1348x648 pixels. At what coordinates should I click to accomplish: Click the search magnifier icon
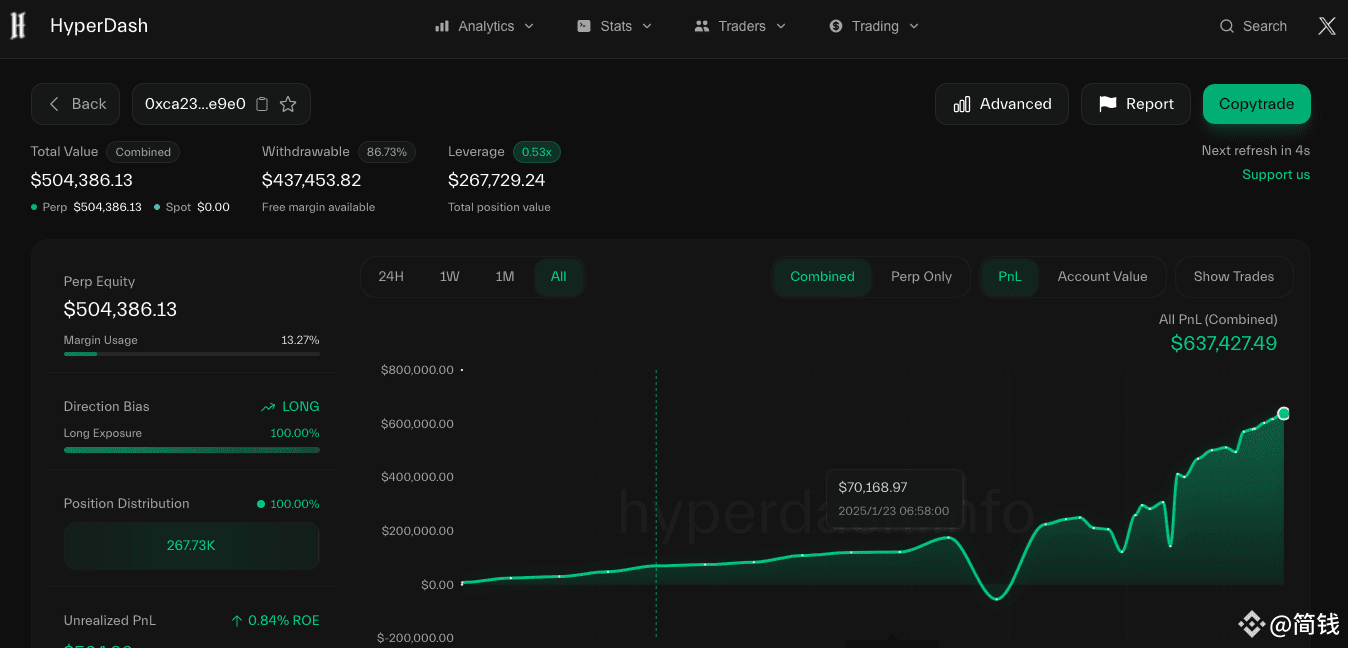(x=1227, y=26)
